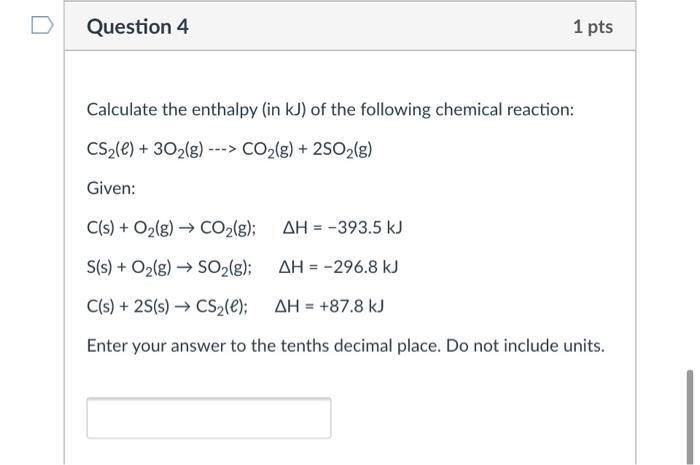Click the "Do not include units." sentence

525,346
